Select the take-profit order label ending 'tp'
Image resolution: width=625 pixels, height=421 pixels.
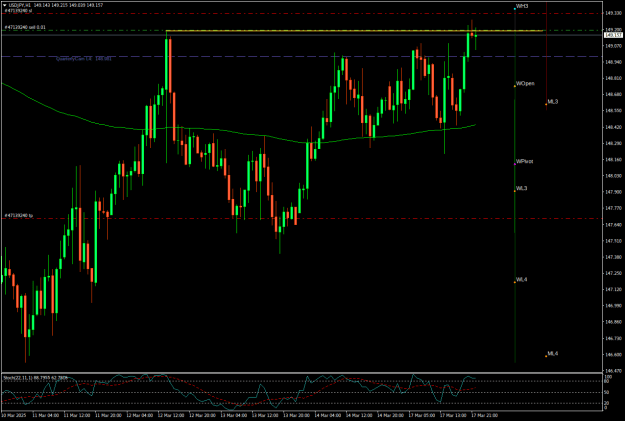point(19,216)
